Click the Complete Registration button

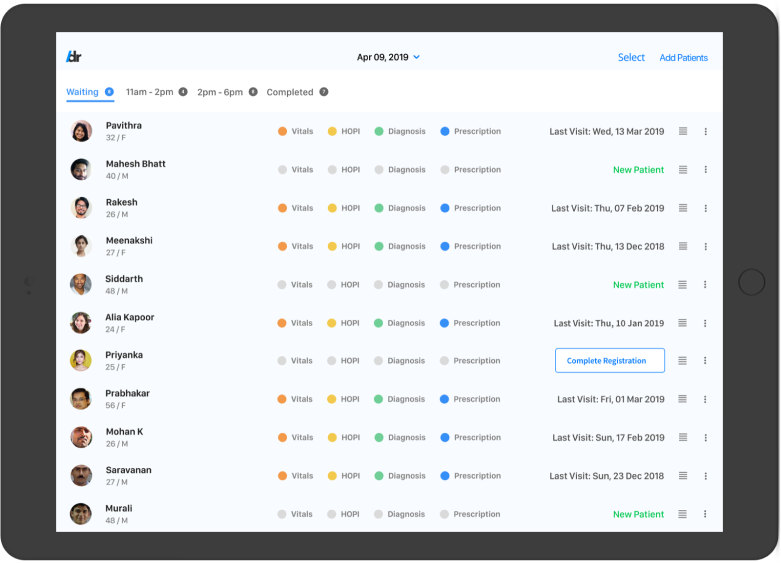click(609, 361)
